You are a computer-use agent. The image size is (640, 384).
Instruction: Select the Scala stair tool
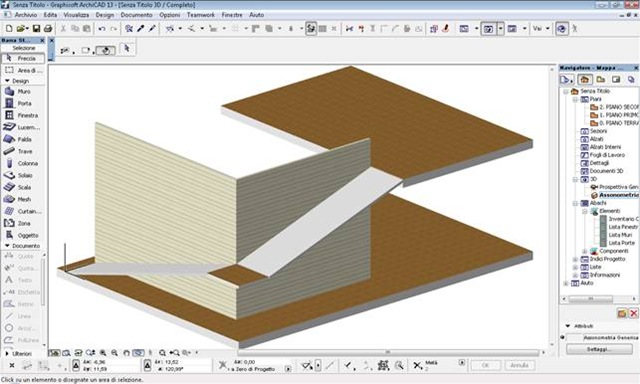coord(23,187)
